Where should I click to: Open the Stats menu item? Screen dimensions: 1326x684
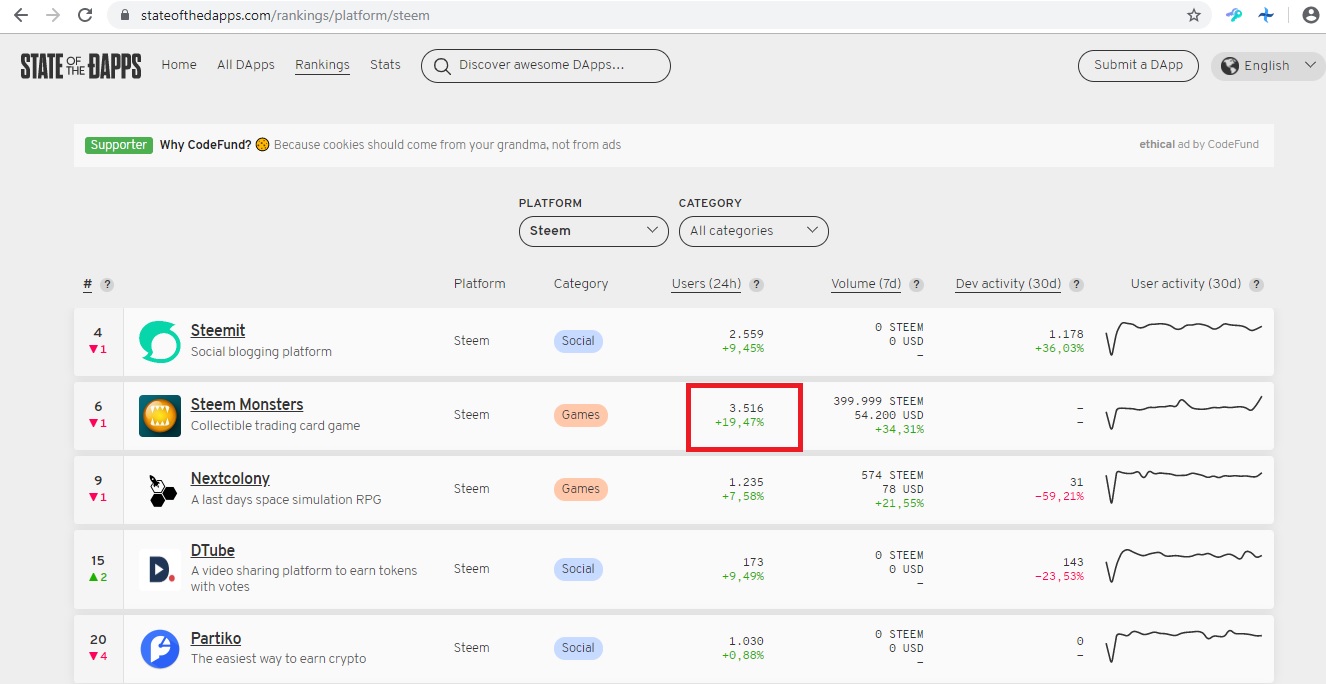pos(385,65)
